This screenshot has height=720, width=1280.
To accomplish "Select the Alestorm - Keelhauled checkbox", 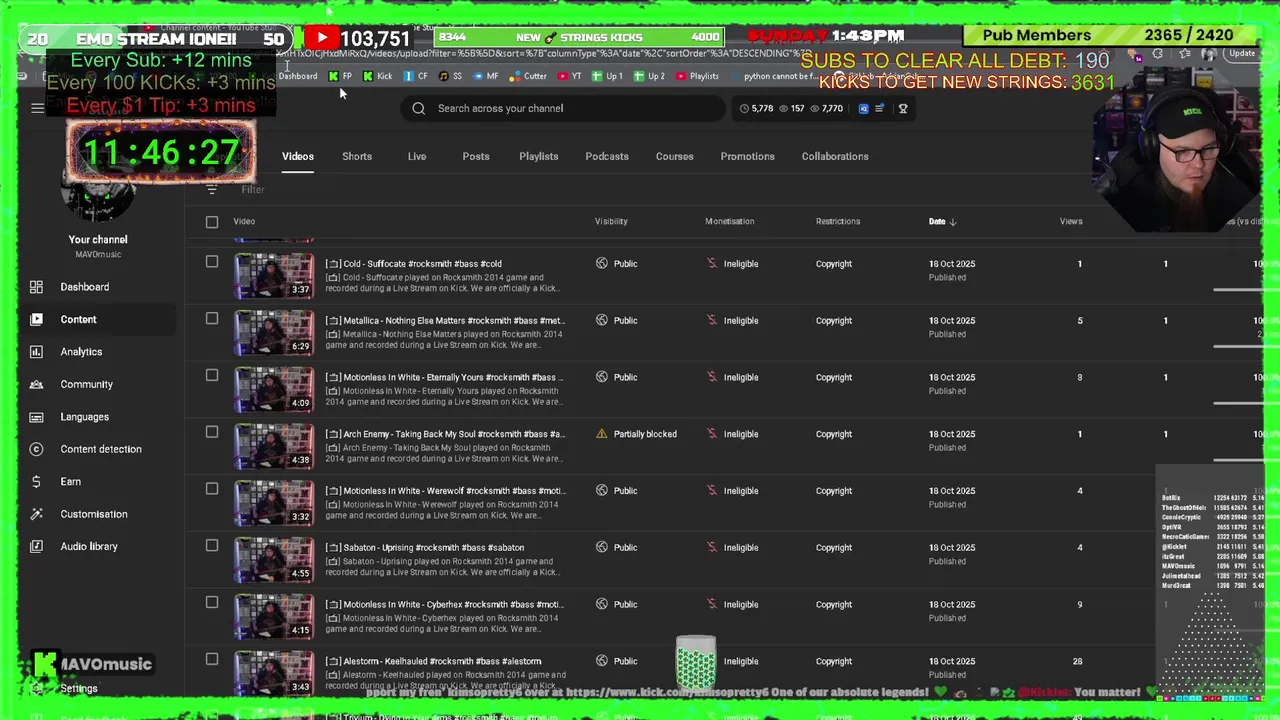I will point(212,659).
